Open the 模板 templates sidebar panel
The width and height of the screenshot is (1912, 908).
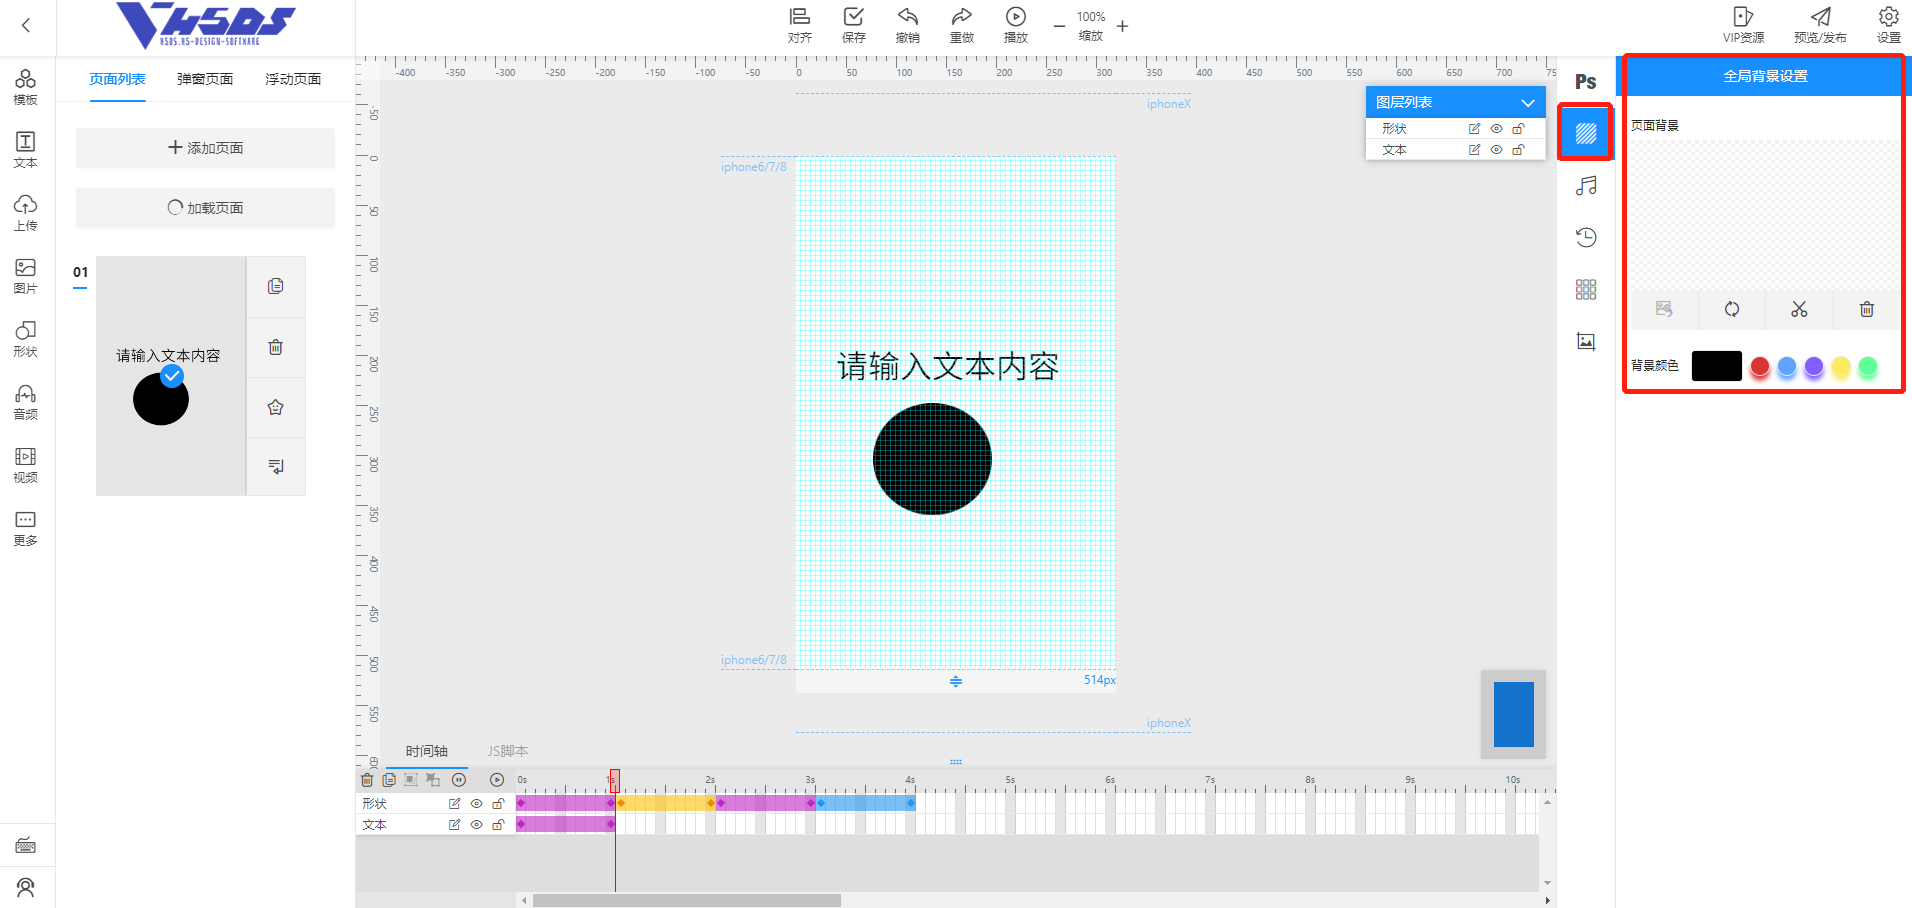click(26, 86)
